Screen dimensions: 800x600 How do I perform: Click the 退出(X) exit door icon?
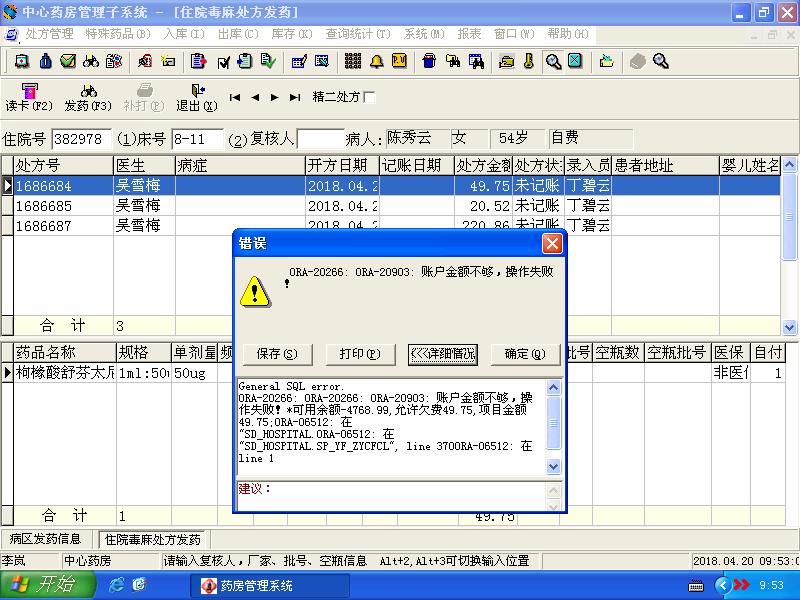coord(197,91)
